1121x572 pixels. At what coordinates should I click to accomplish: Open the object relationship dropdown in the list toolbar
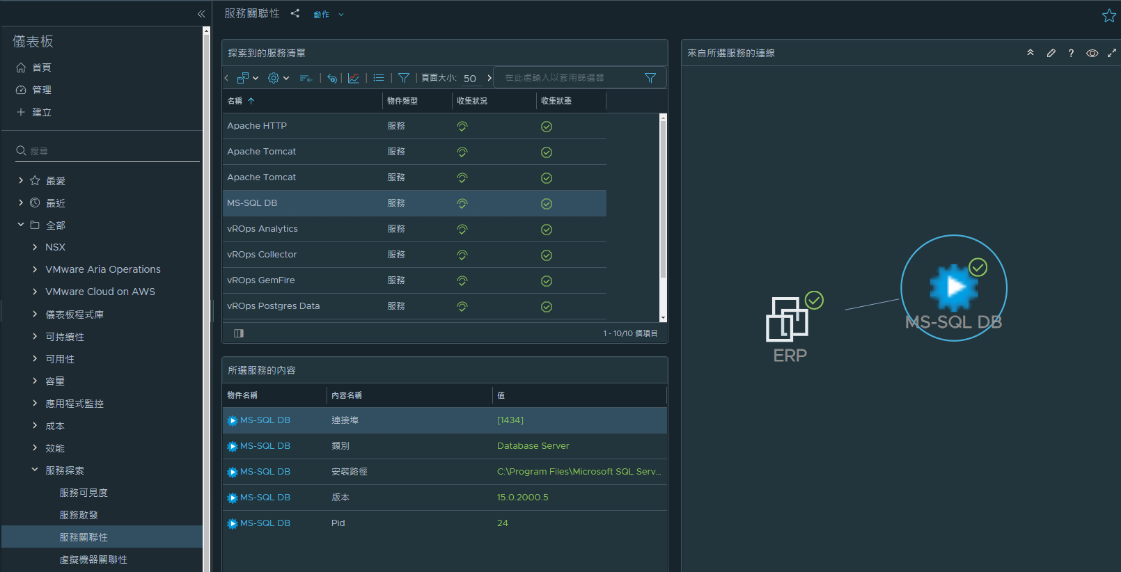247,78
